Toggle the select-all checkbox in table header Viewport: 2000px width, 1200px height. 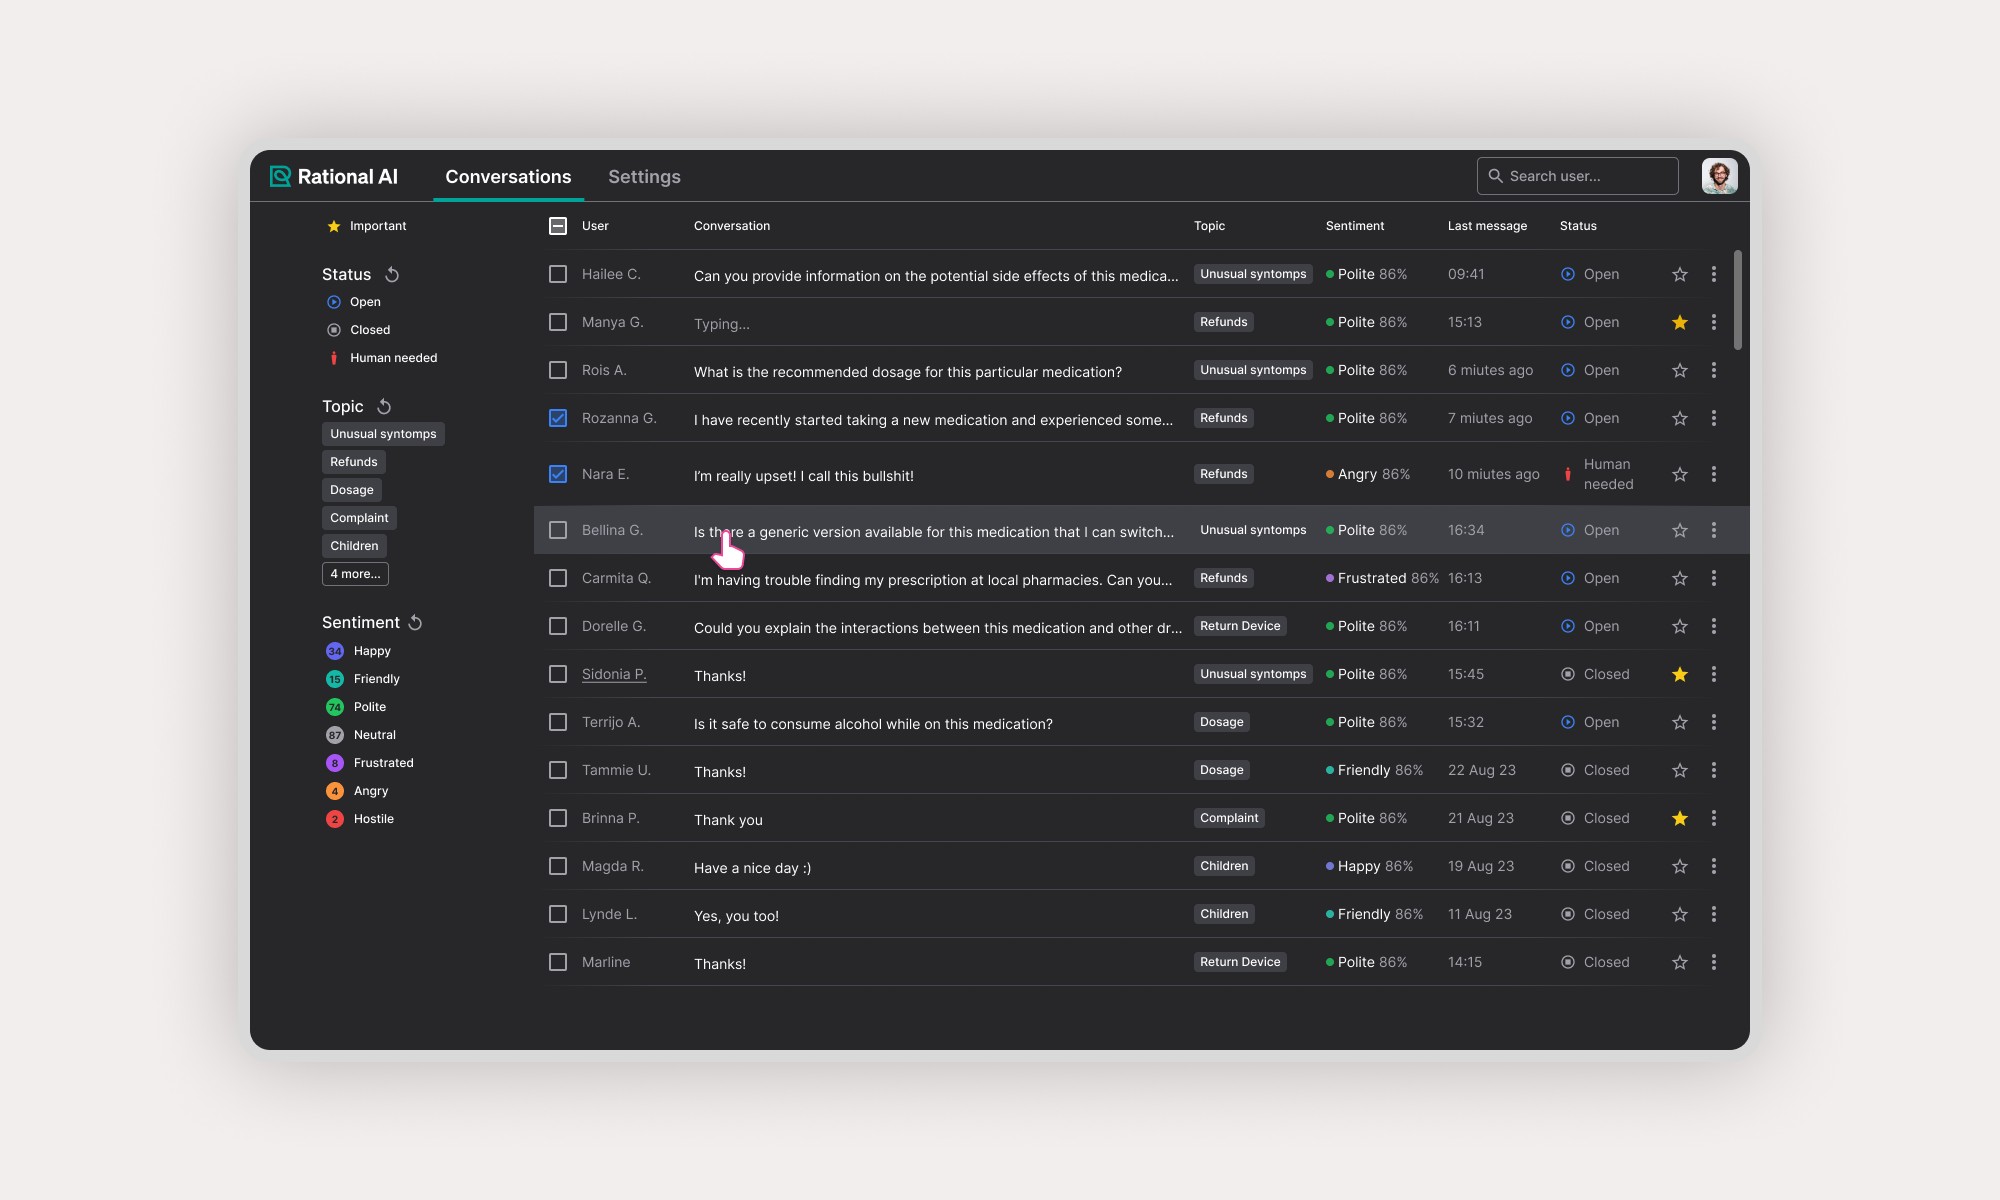coord(558,226)
